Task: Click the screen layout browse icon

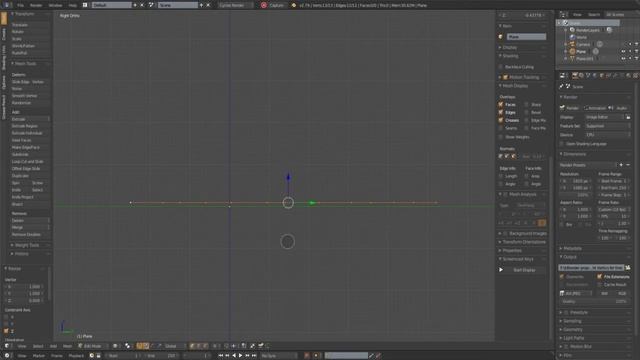Action: (x=85, y=5)
